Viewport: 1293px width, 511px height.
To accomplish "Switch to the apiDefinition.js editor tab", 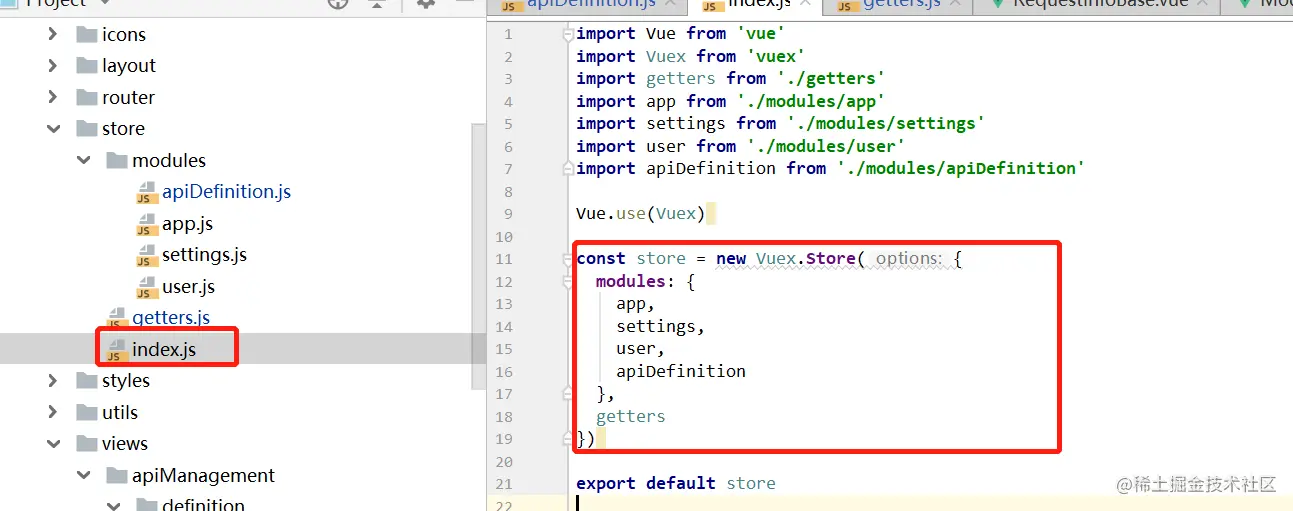I will coord(587,5).
